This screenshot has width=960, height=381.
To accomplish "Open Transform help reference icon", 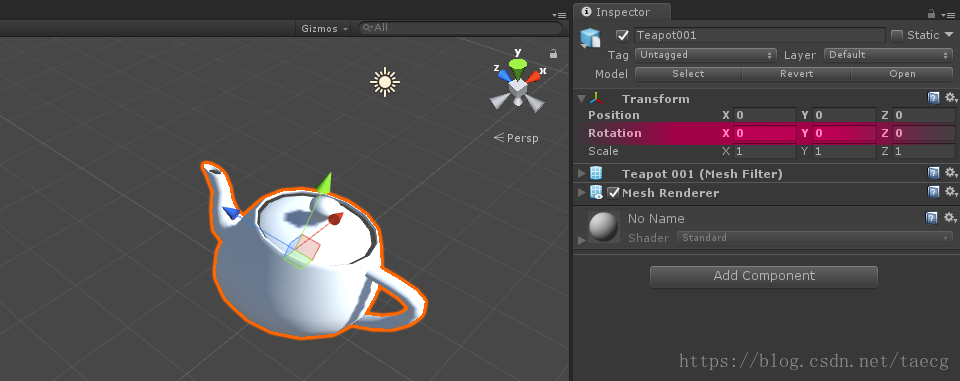I will (934, 98).
